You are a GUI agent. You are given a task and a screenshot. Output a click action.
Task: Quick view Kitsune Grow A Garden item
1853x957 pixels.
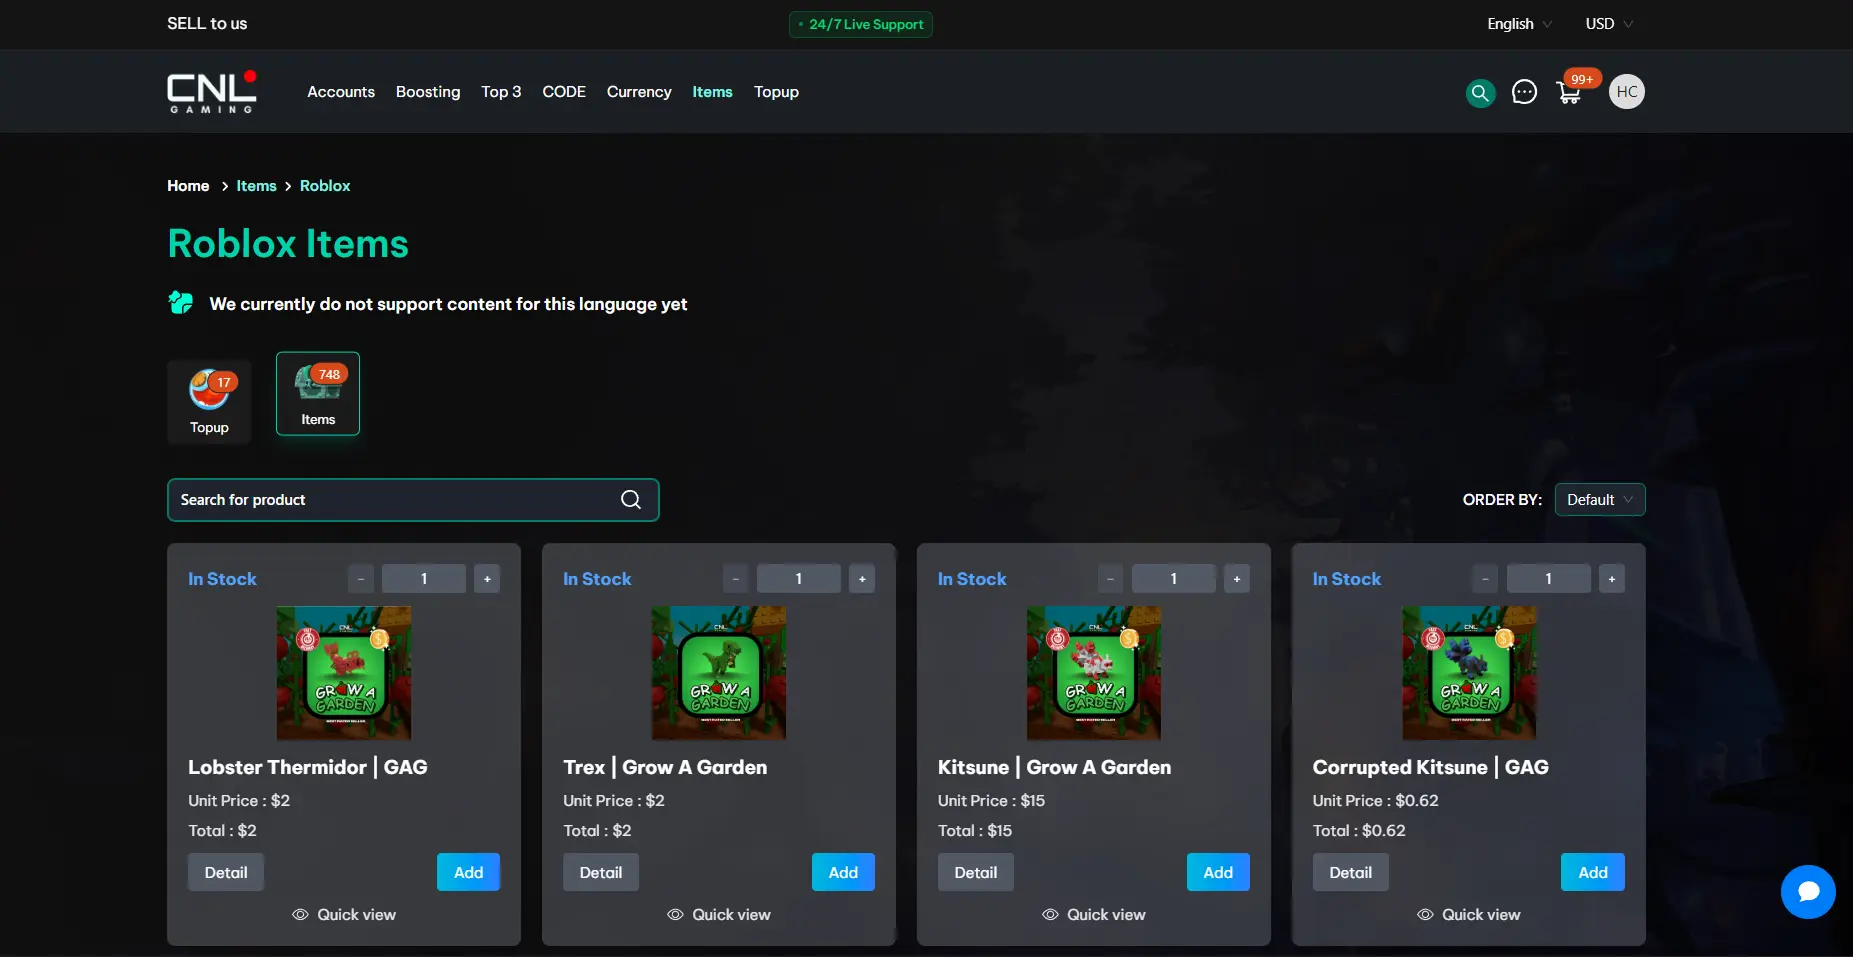point(1094,915)
